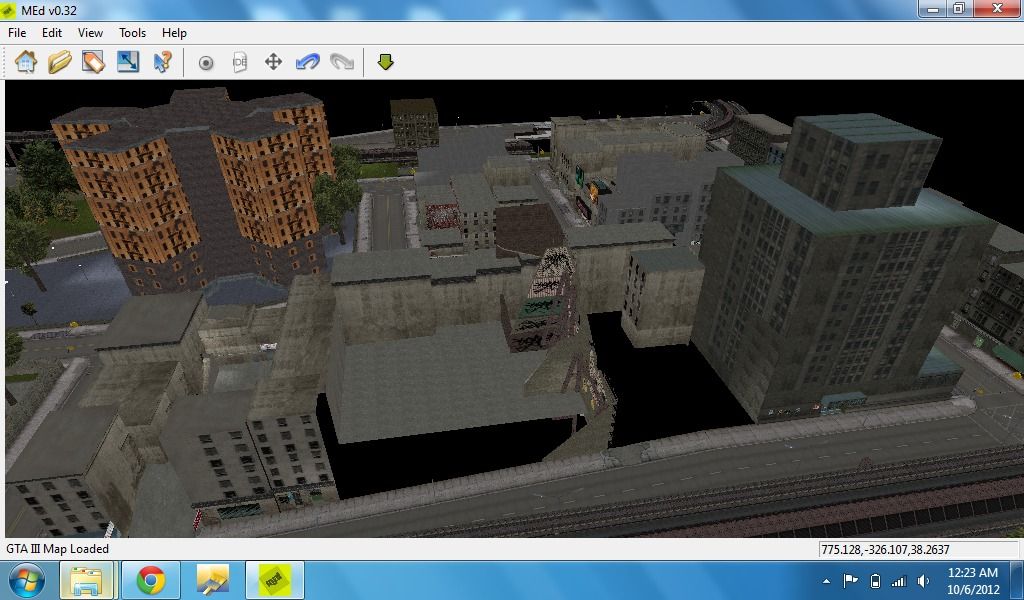Open the File menu
The height and width of the screenshot is (600, 1024).
(x=17, y=33)
